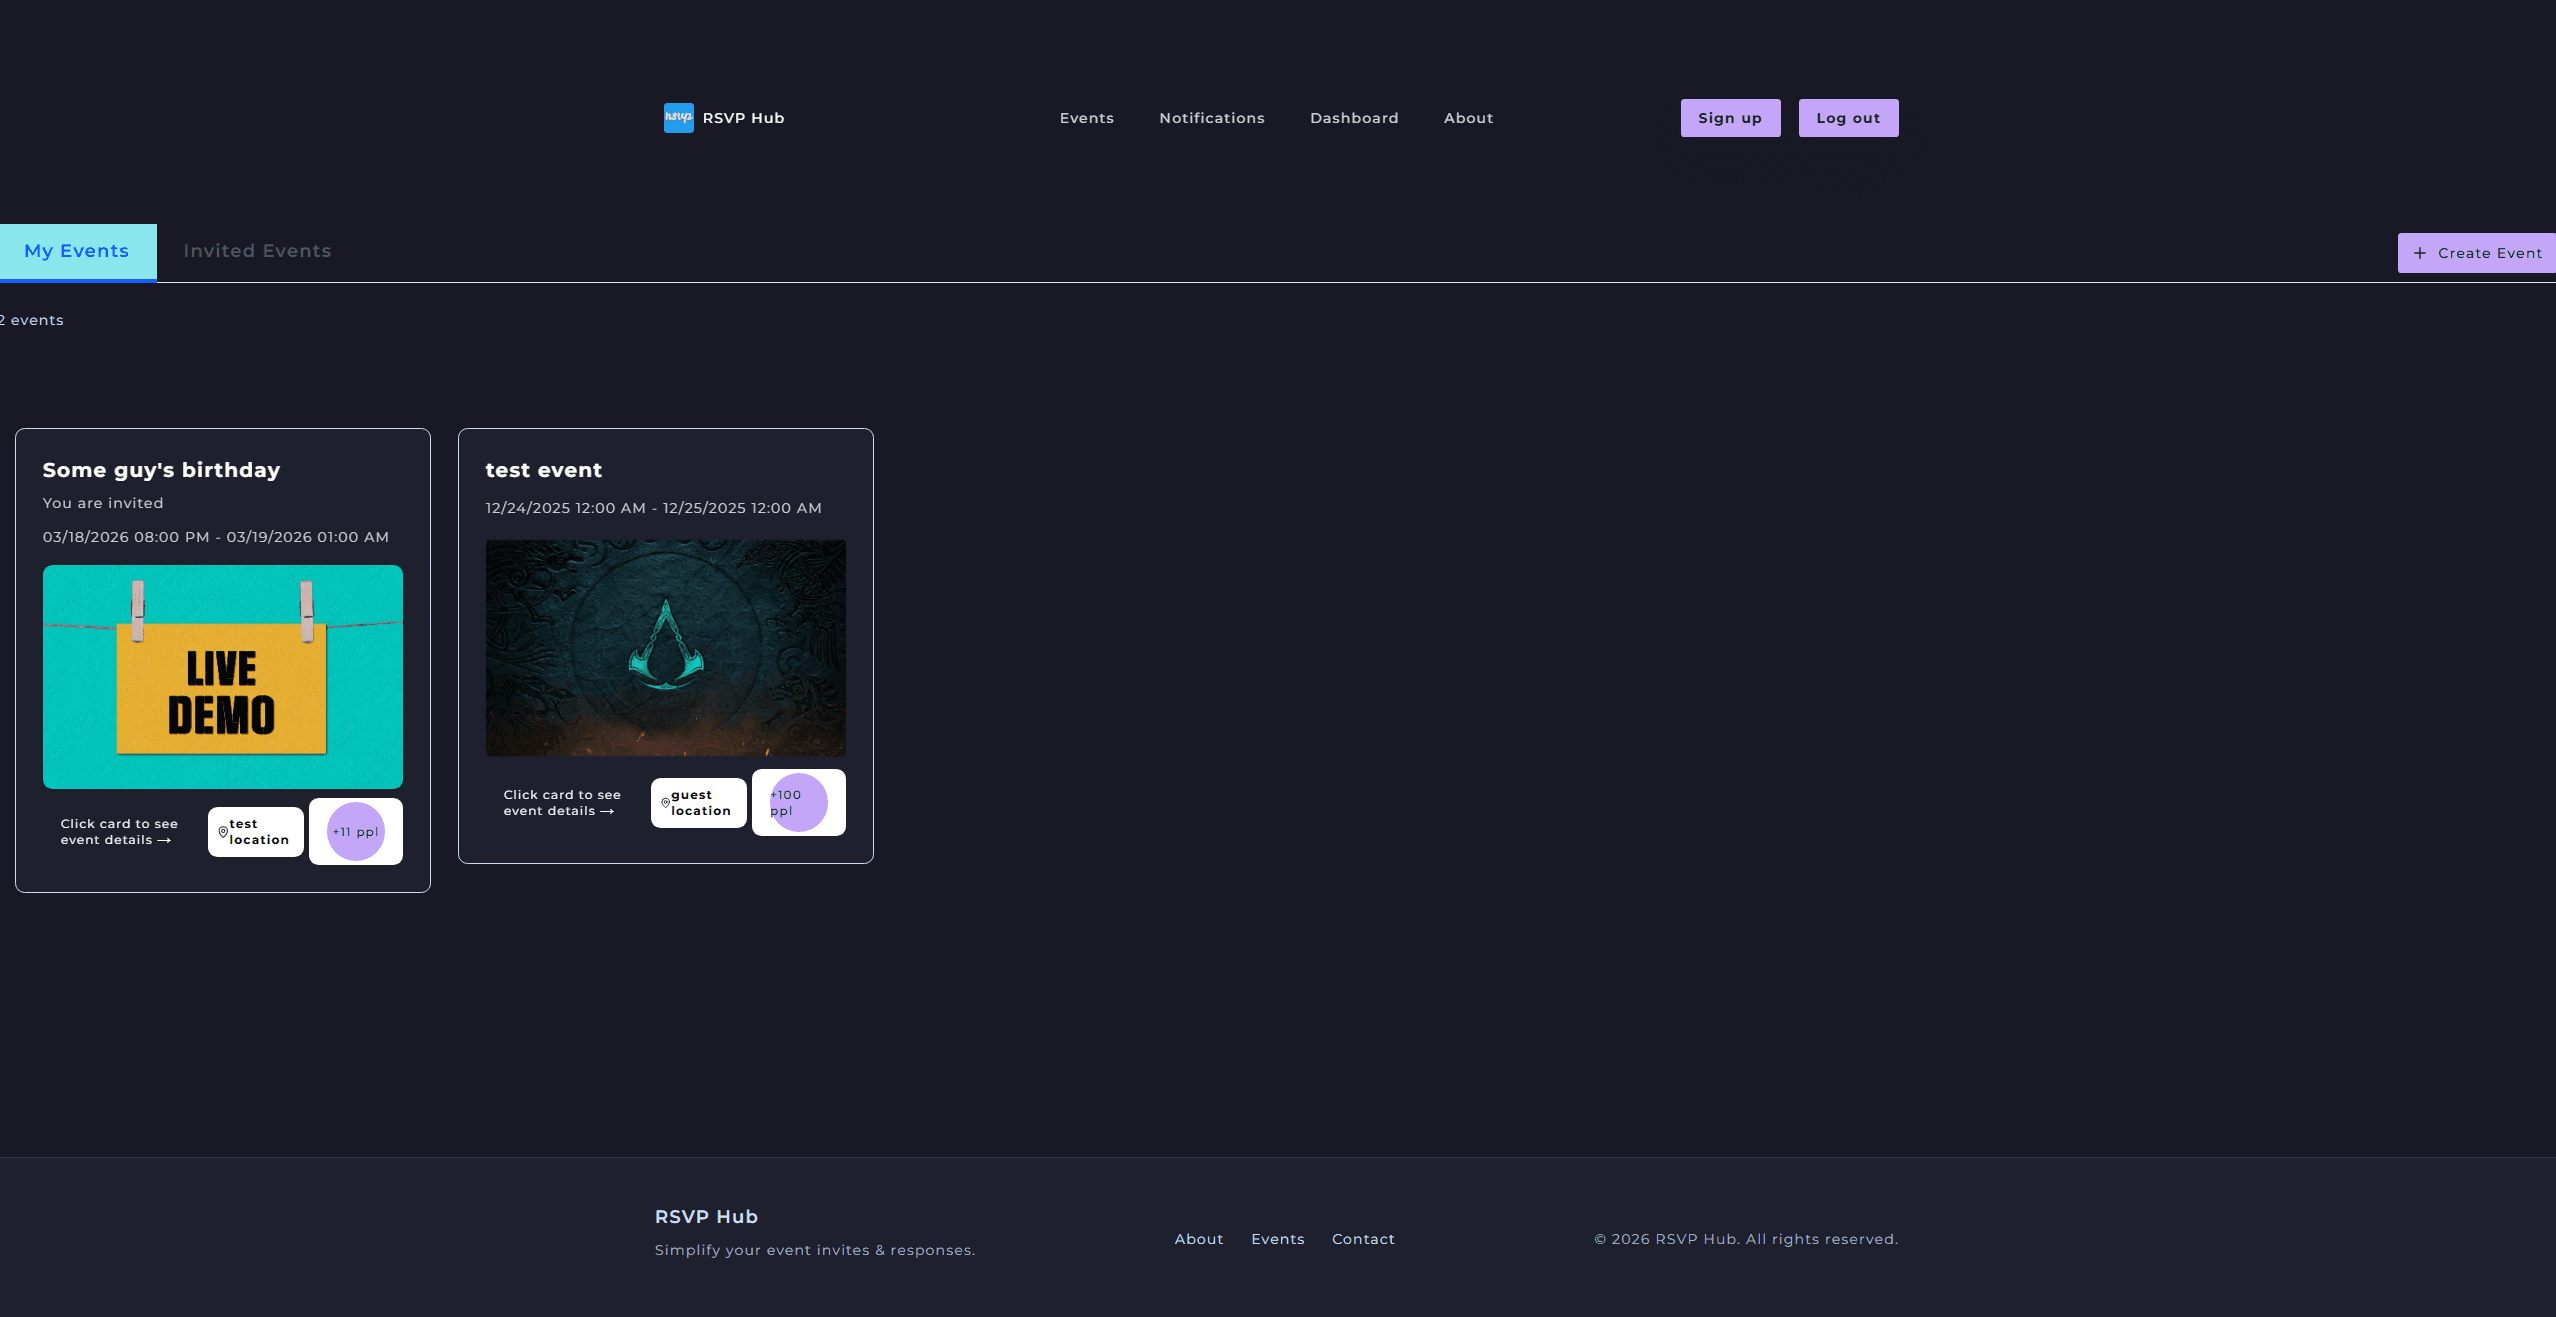
Task: Click About in the footer links
Action: pyautogui.click(x=1198, y=1239)
